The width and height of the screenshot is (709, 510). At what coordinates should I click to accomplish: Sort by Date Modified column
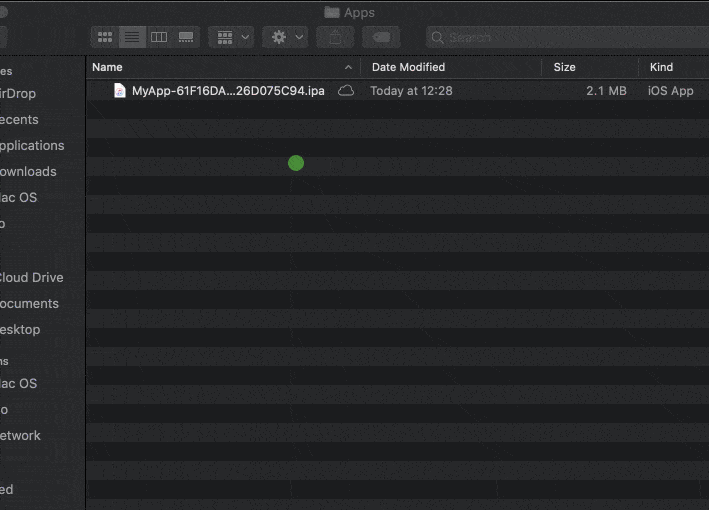point(408,67)
